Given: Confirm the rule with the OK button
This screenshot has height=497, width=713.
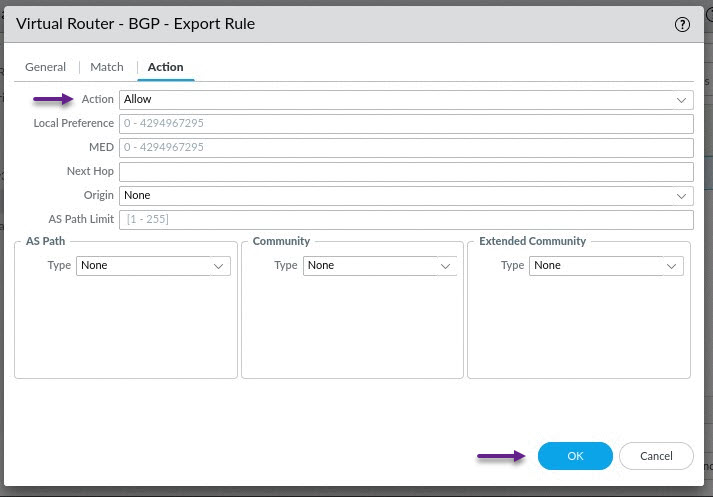Looking at the screenshot, I should tap(575, 456).
